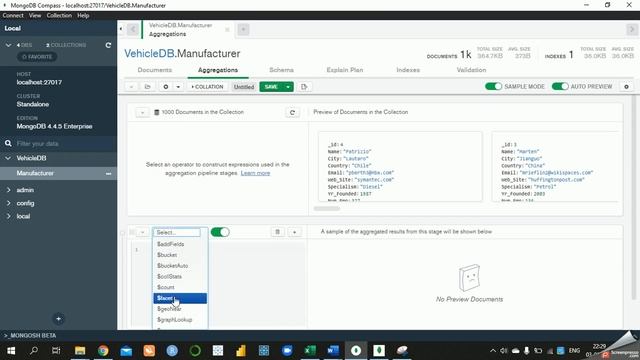
Task: Collapse the Local connection details chevron
Action: [8, 45]
